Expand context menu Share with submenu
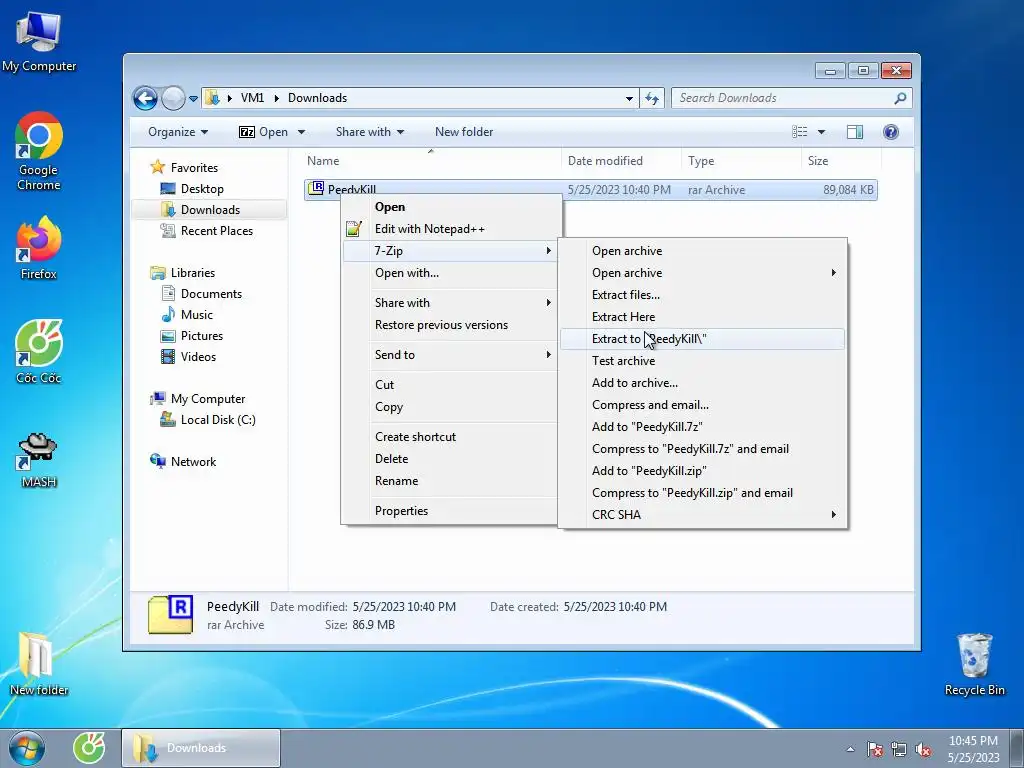Viewport: 1024px width, 768px height. pos(451,303)
